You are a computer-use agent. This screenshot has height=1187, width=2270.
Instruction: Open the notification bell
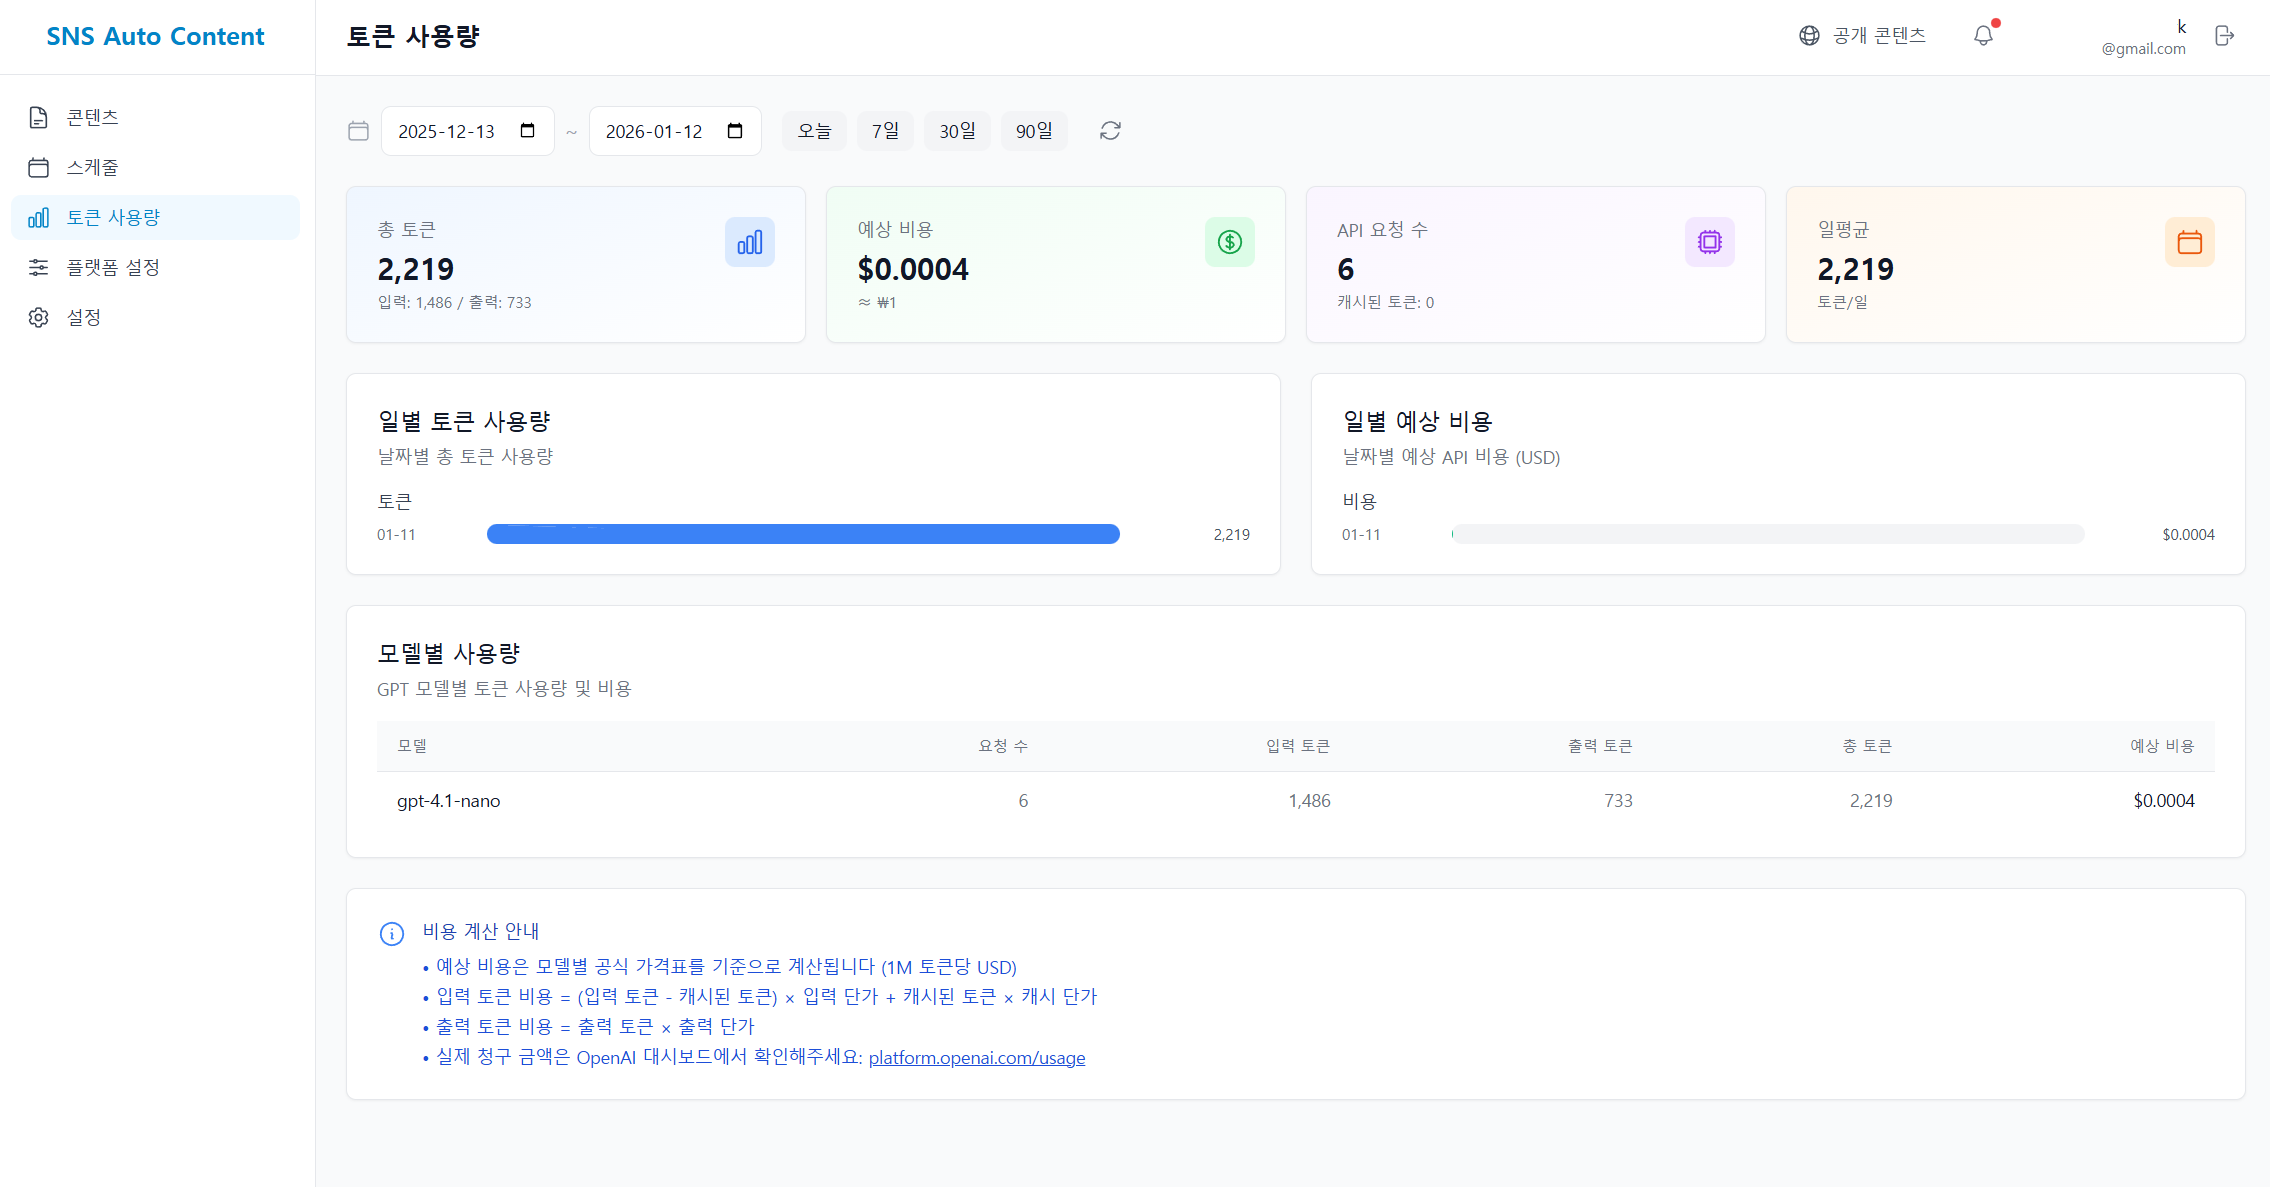click(1983, 36)
